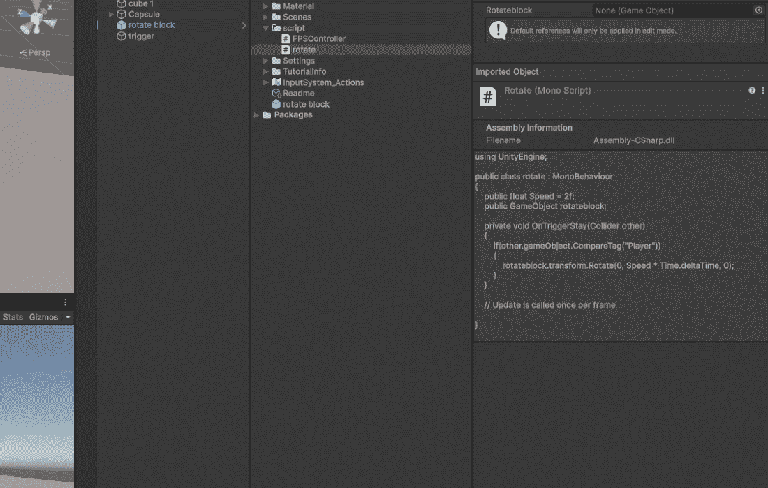The height and width of the screenshot is (488, 768).
Task: Expand the TutorialInfo folder
Action: pyautogui.click(x=265, y=72)
